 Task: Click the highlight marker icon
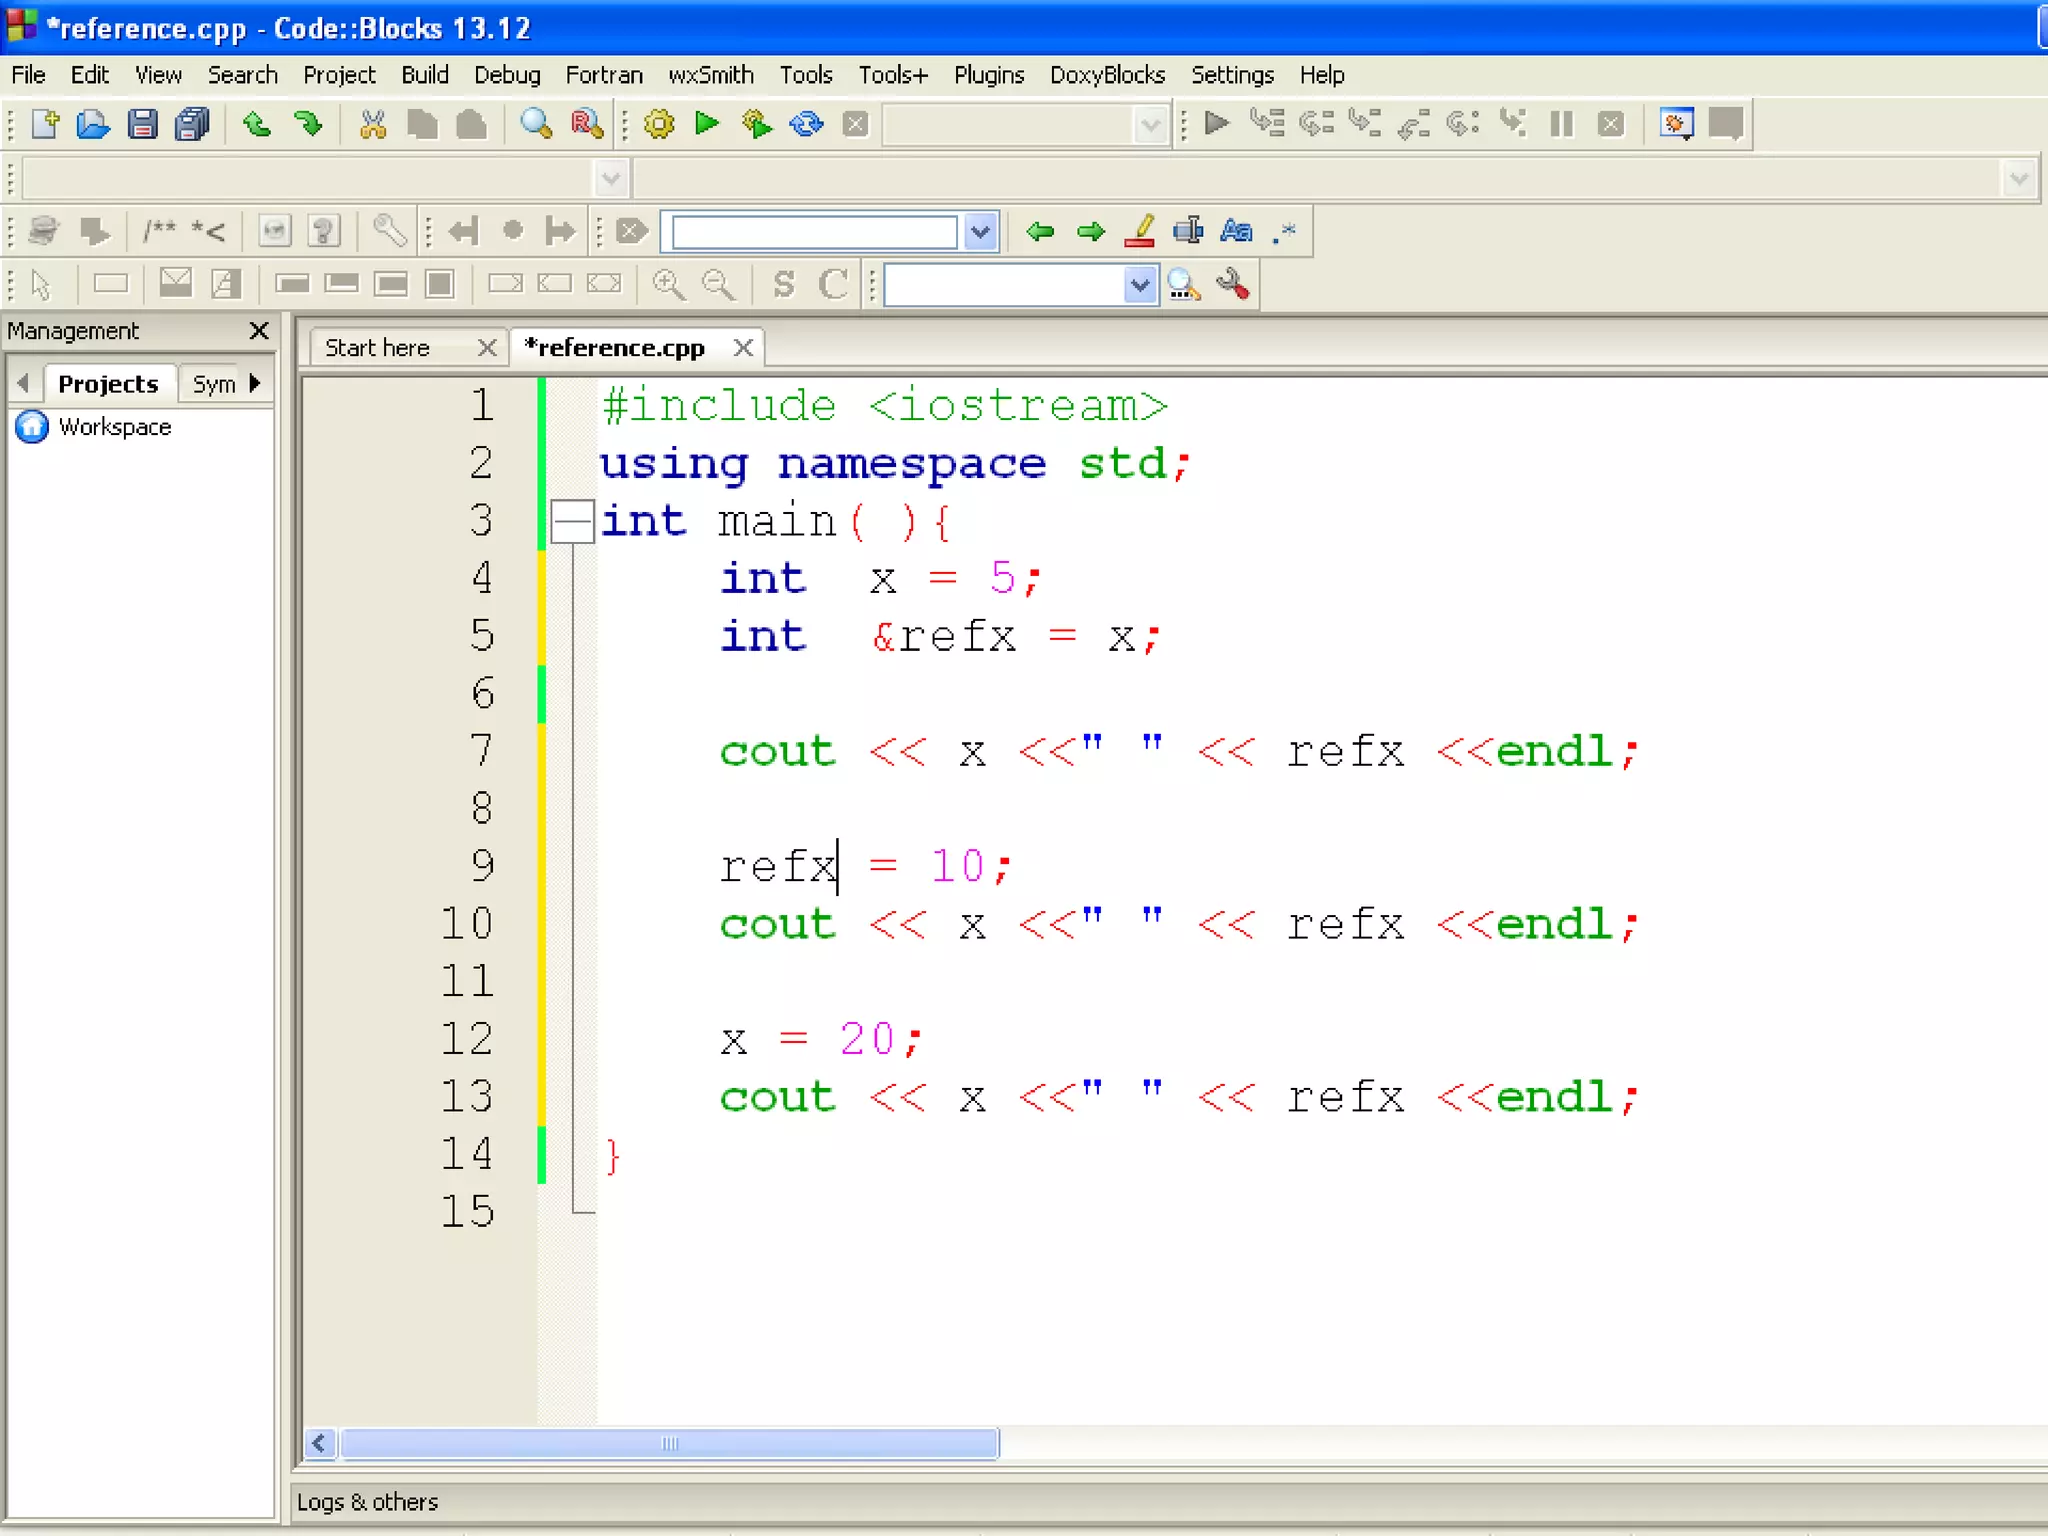click(x=1139, y=231)
